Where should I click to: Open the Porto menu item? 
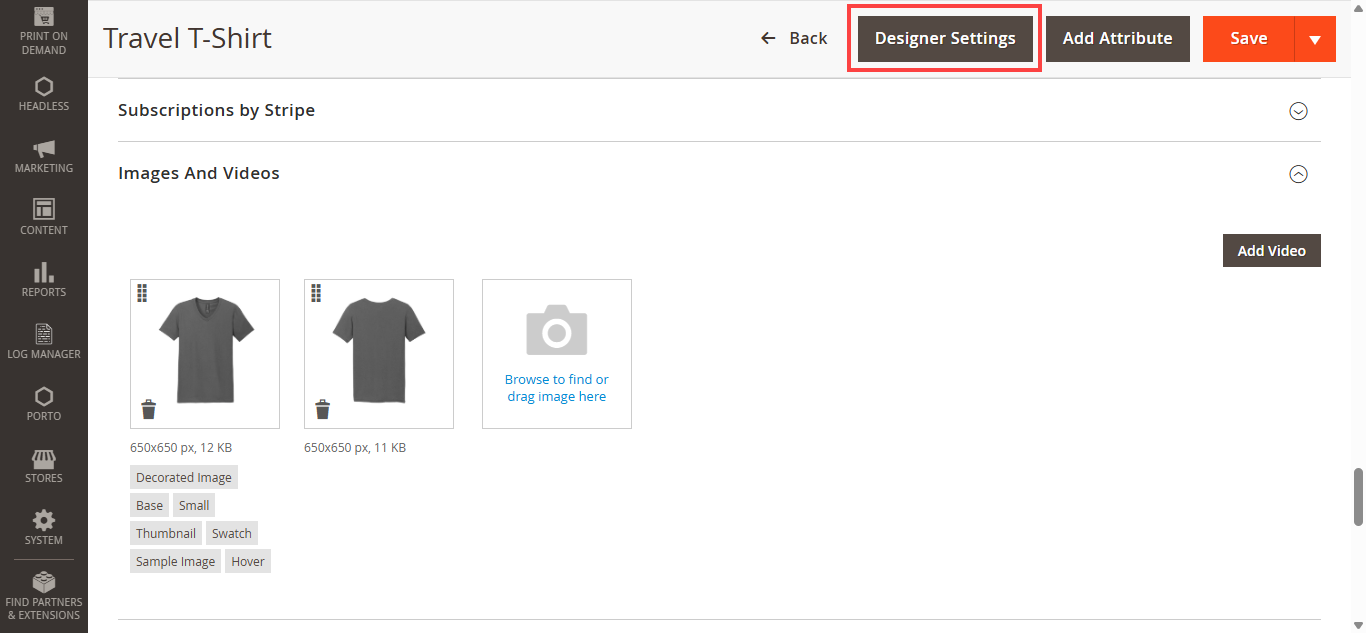coord(44,404)
